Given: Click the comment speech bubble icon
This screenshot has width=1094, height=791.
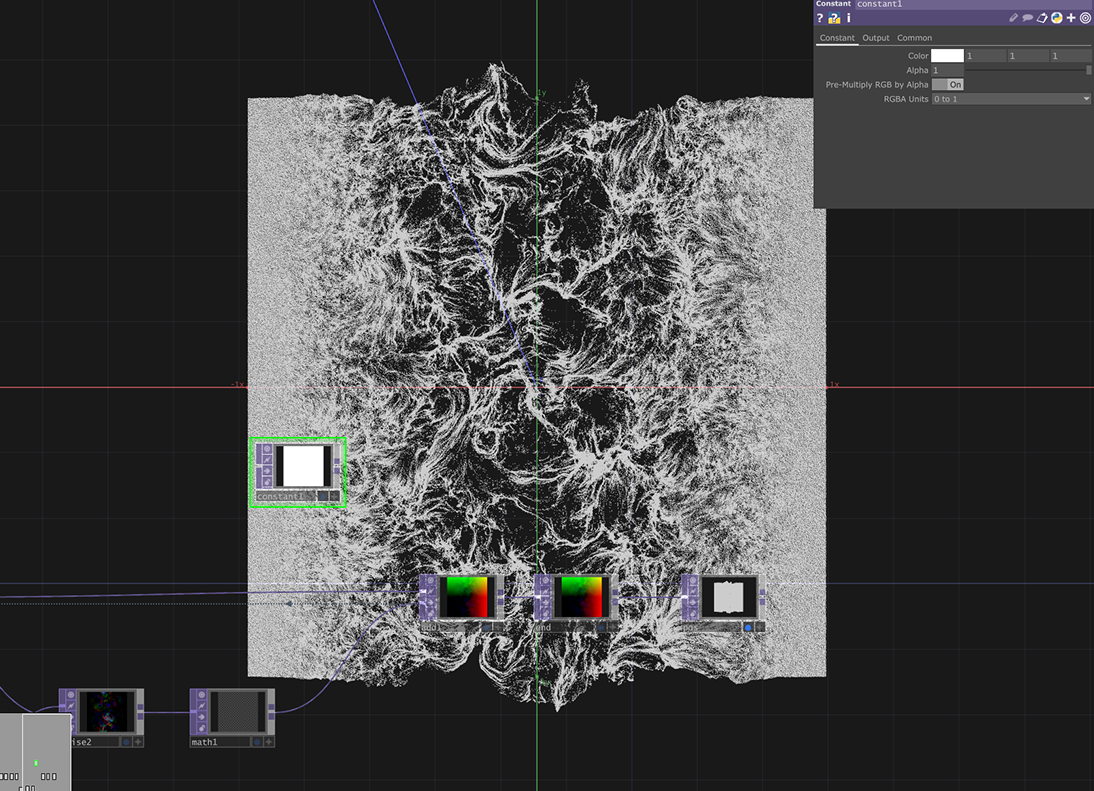Looking at the screenshot, I should (1027, 18).
